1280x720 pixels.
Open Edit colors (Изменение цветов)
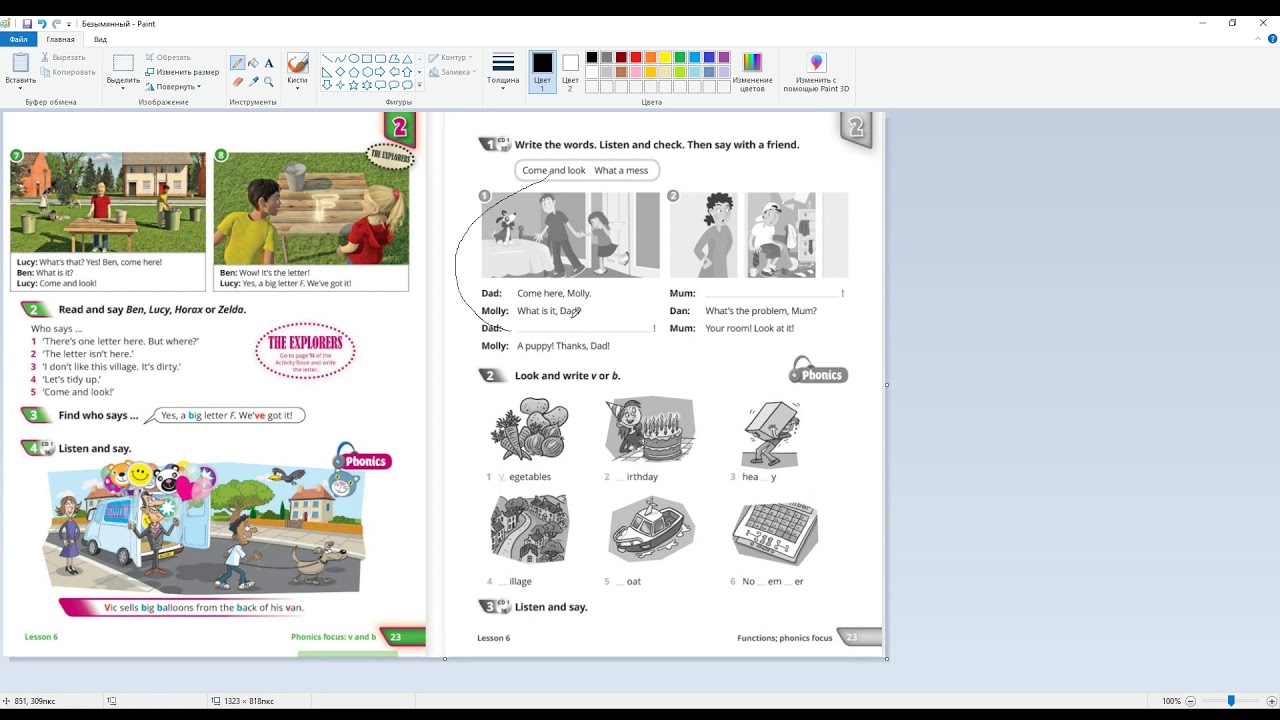coord(752,72)
